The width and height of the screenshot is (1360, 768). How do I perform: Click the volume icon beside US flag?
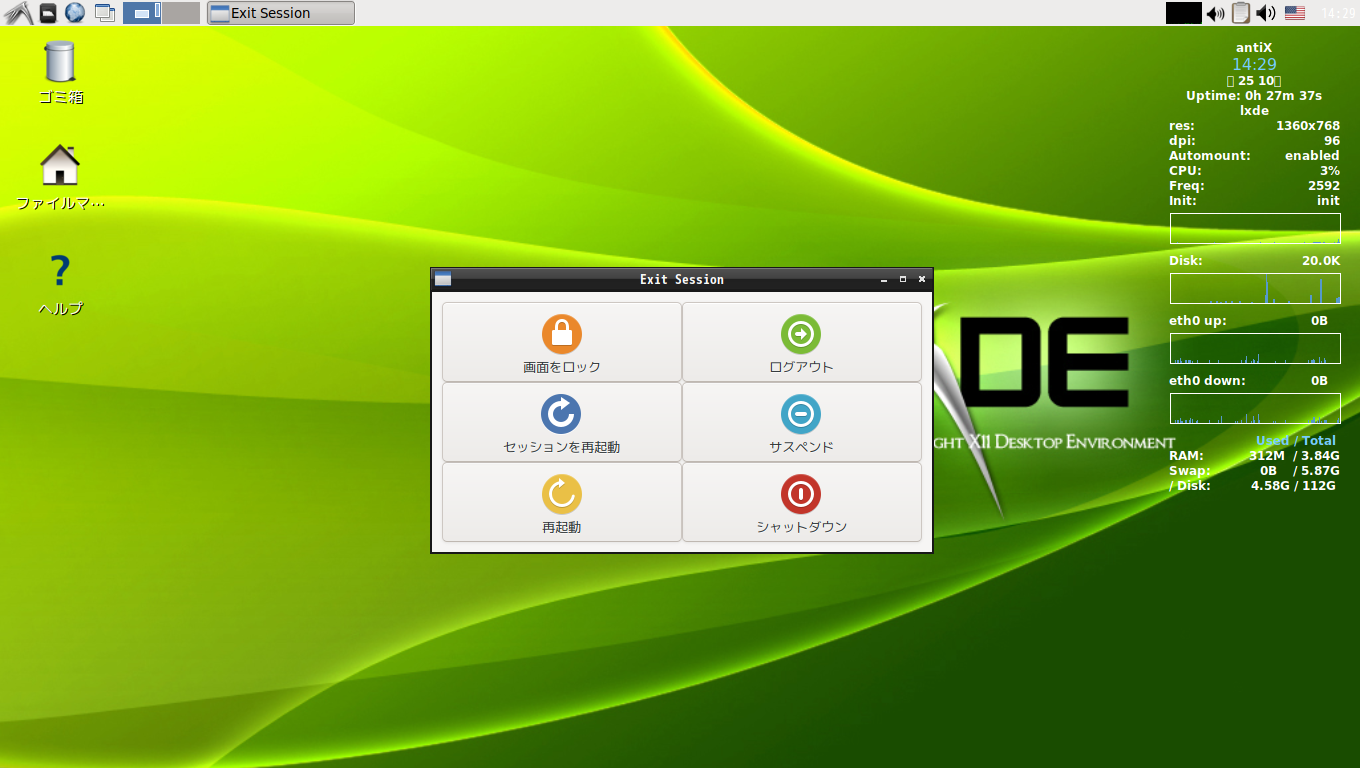click(1266, 13)
